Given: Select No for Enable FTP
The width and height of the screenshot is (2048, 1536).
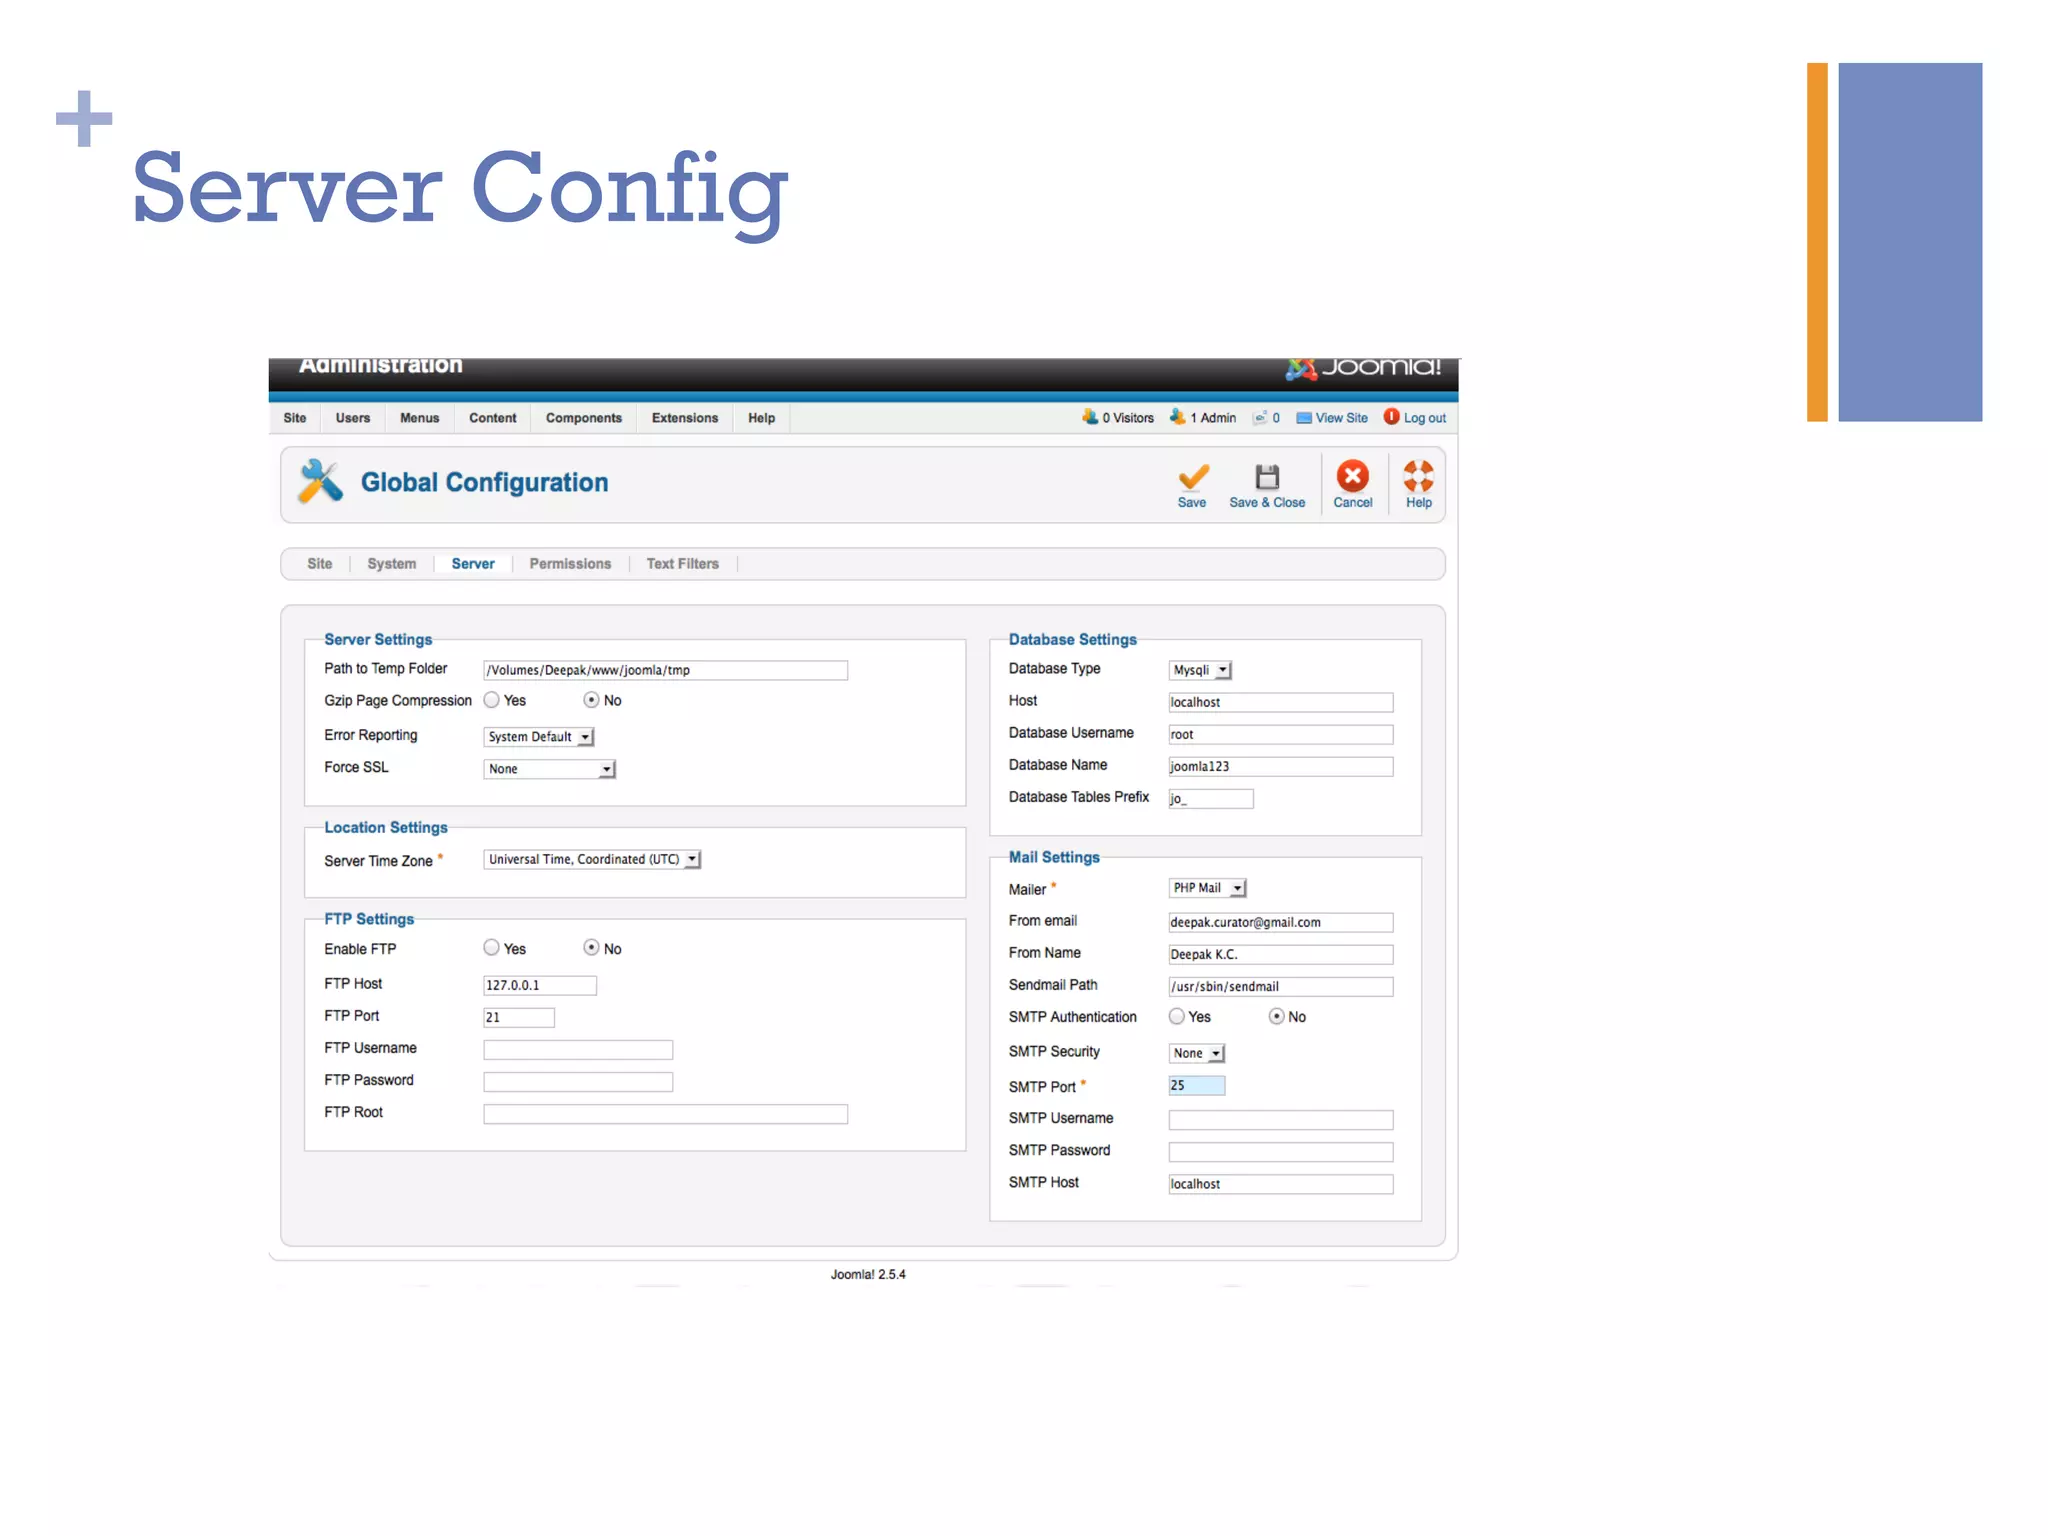Looking at the screenshot, I should [591, 947].
